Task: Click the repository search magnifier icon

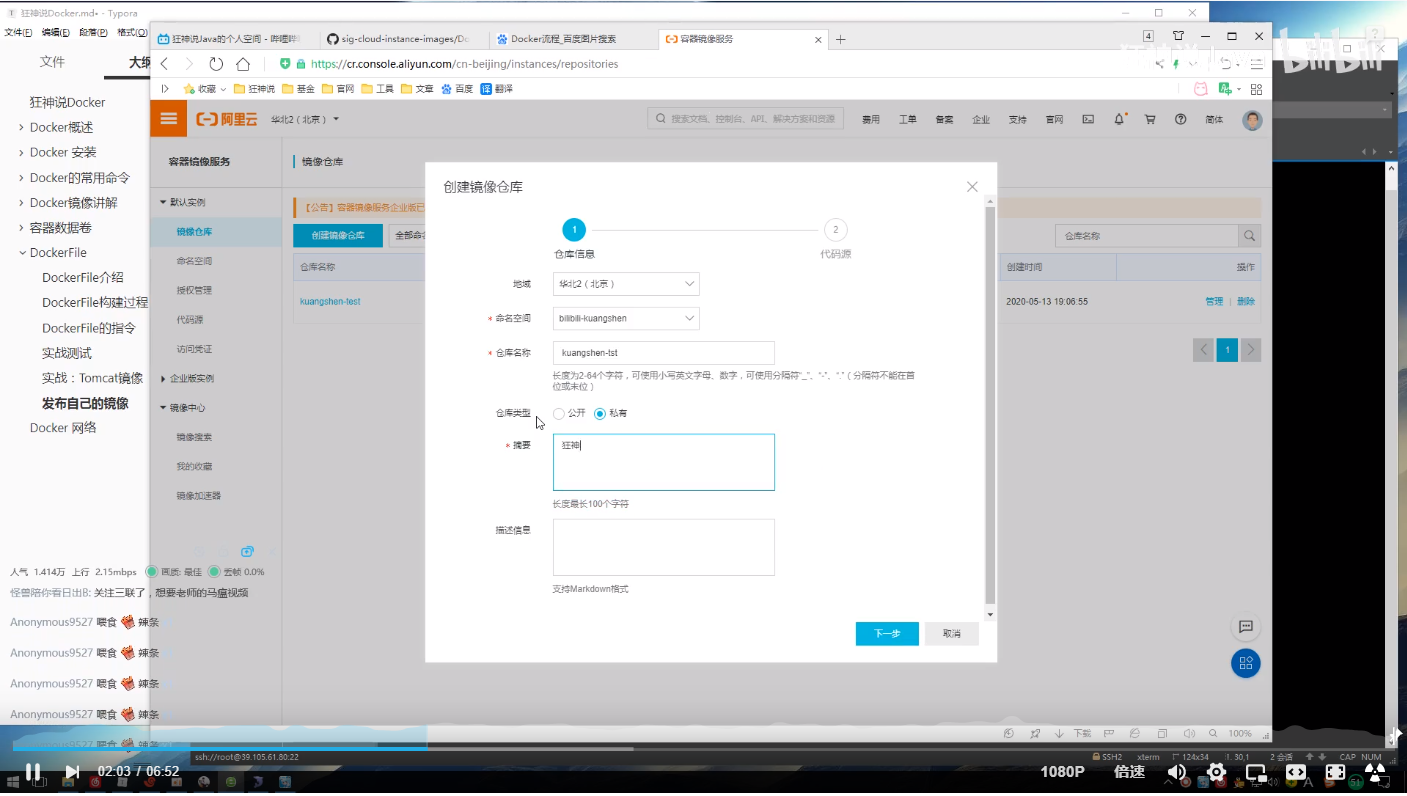Action: (1249, 236)
